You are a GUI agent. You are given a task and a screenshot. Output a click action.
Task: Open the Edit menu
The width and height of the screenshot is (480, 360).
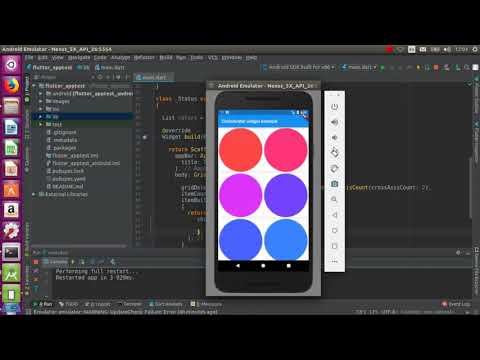(42, 58)
